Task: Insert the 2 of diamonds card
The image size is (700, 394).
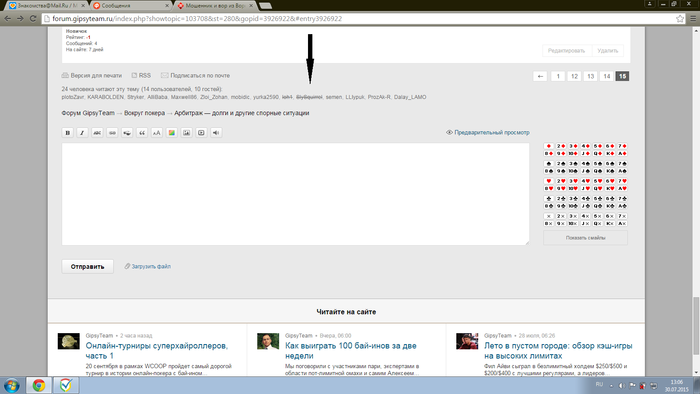Action: [x=561, y=146]
